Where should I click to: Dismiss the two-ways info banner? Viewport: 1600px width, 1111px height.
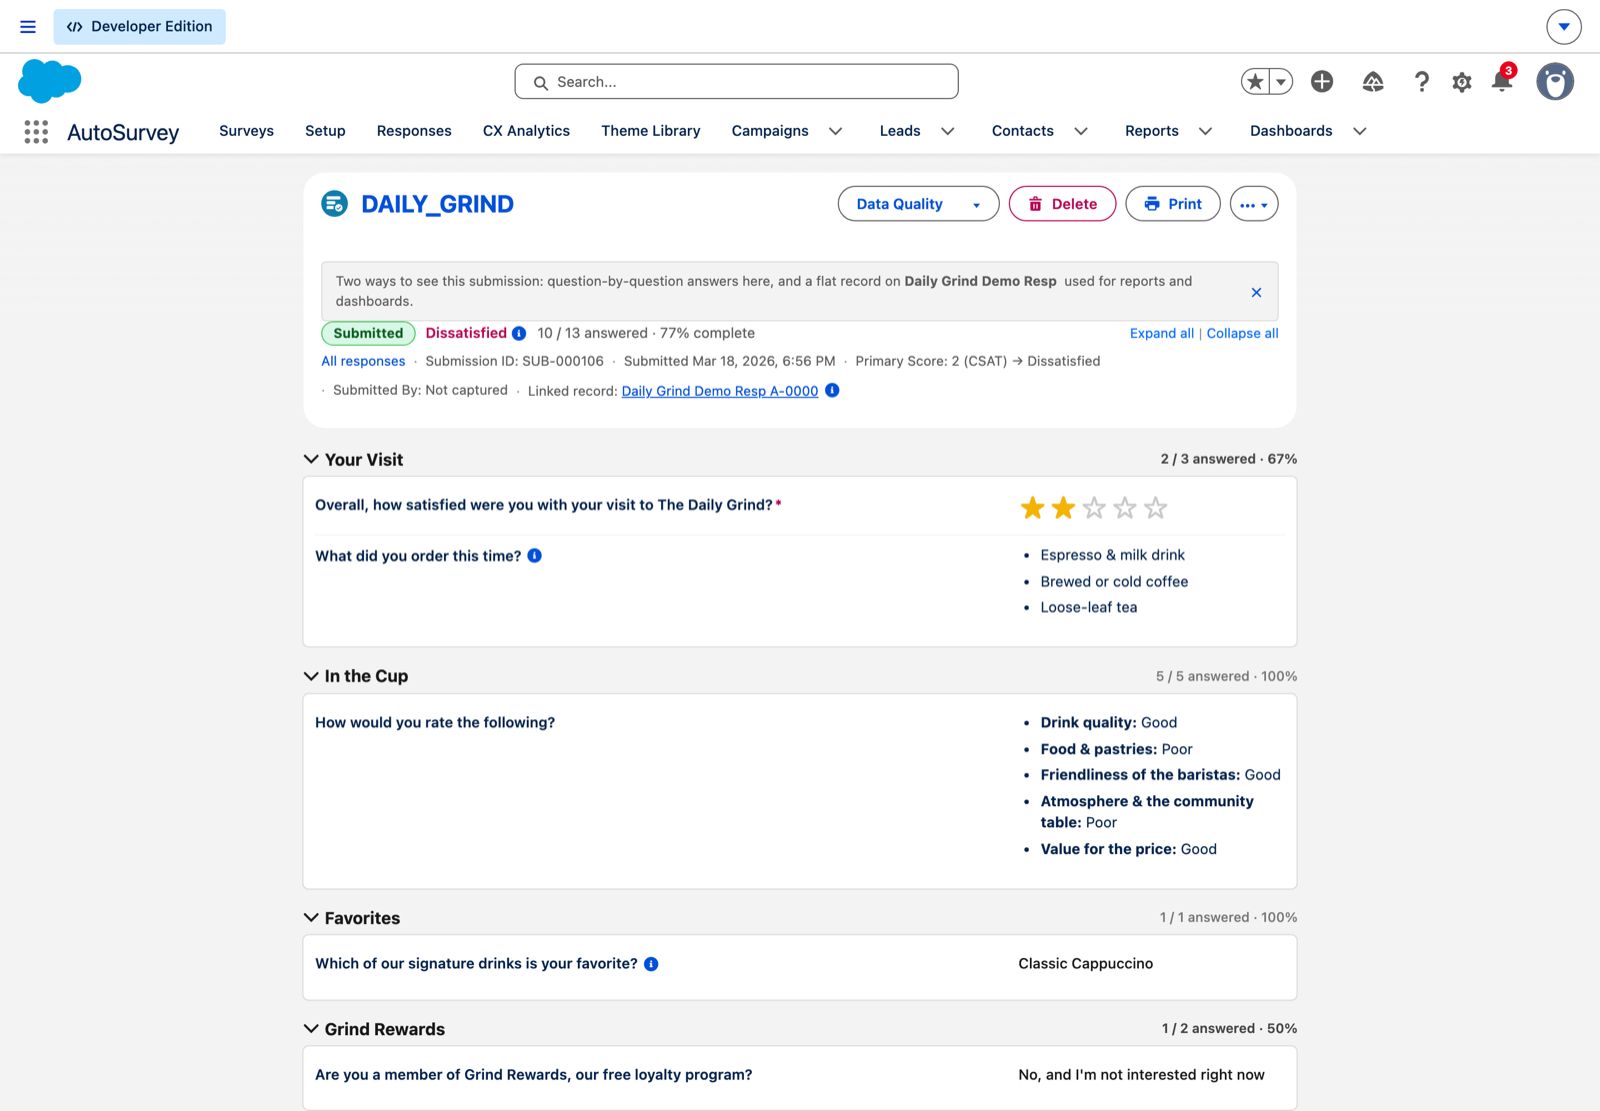pyautogui.click(x=1256, y=292)
